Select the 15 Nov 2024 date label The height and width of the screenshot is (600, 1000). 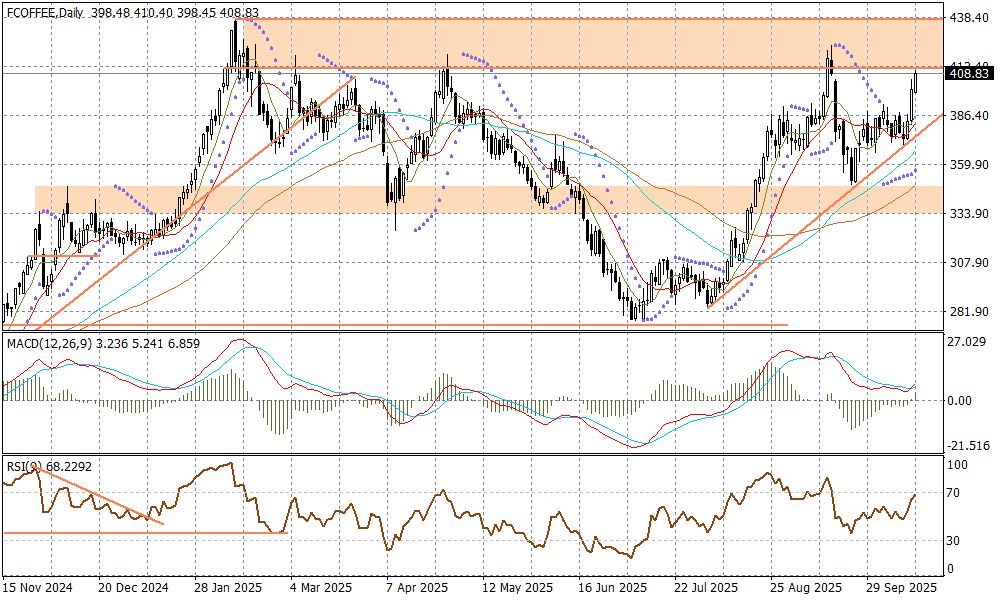pos(38,588)
